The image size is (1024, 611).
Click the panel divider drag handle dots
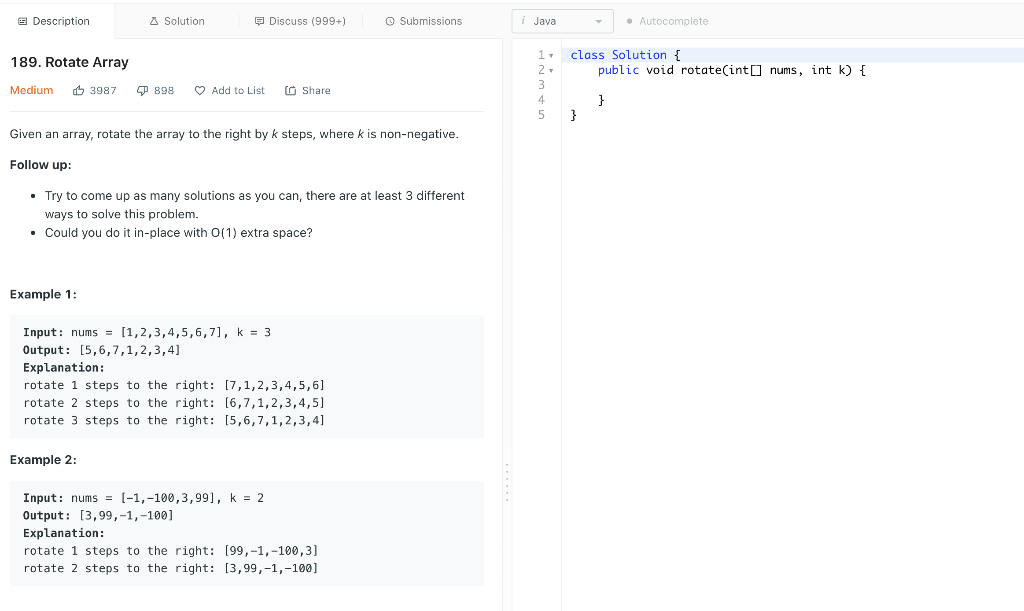pyautogui.click(x=507, y=482)
